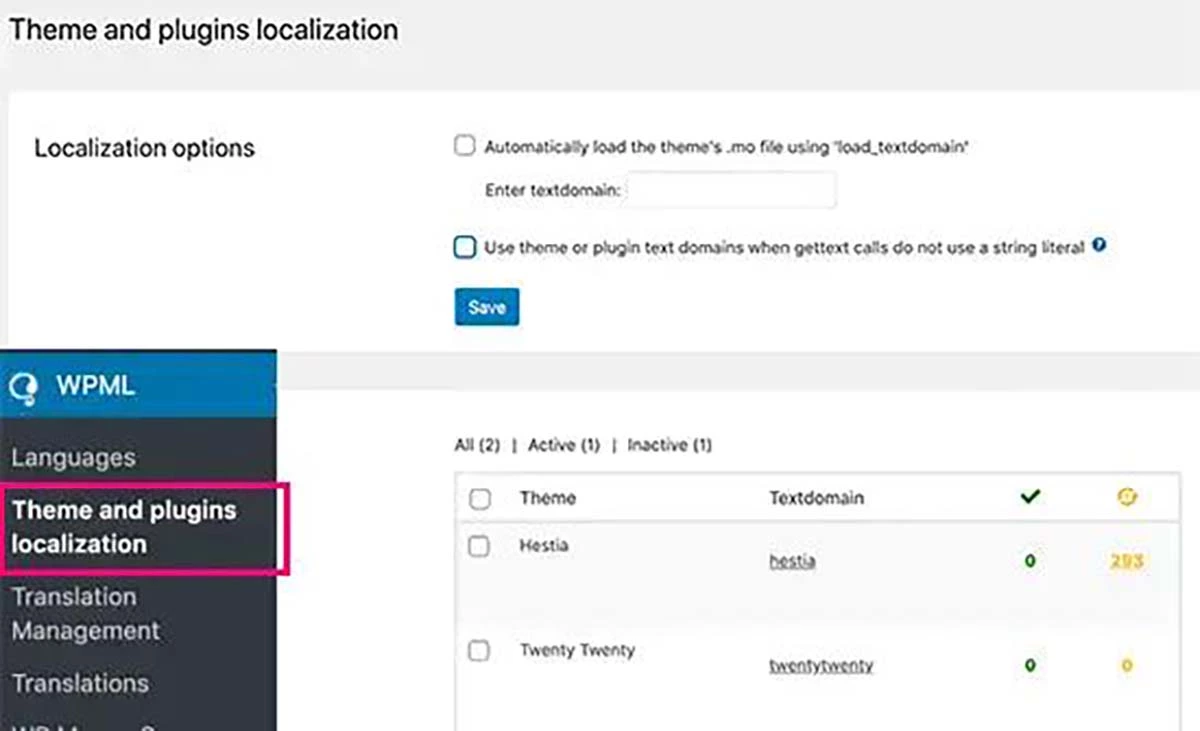Enable automatically load theme's .mo file checkbox
The height and width of the screenshot is (731, 1200).
coord(464,146)
